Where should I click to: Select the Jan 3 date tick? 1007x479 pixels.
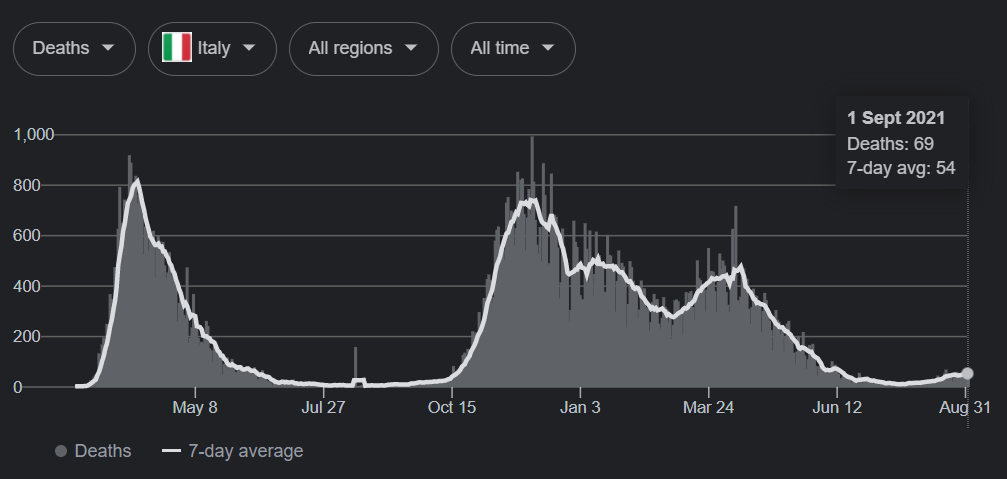(x=580, y=408)
